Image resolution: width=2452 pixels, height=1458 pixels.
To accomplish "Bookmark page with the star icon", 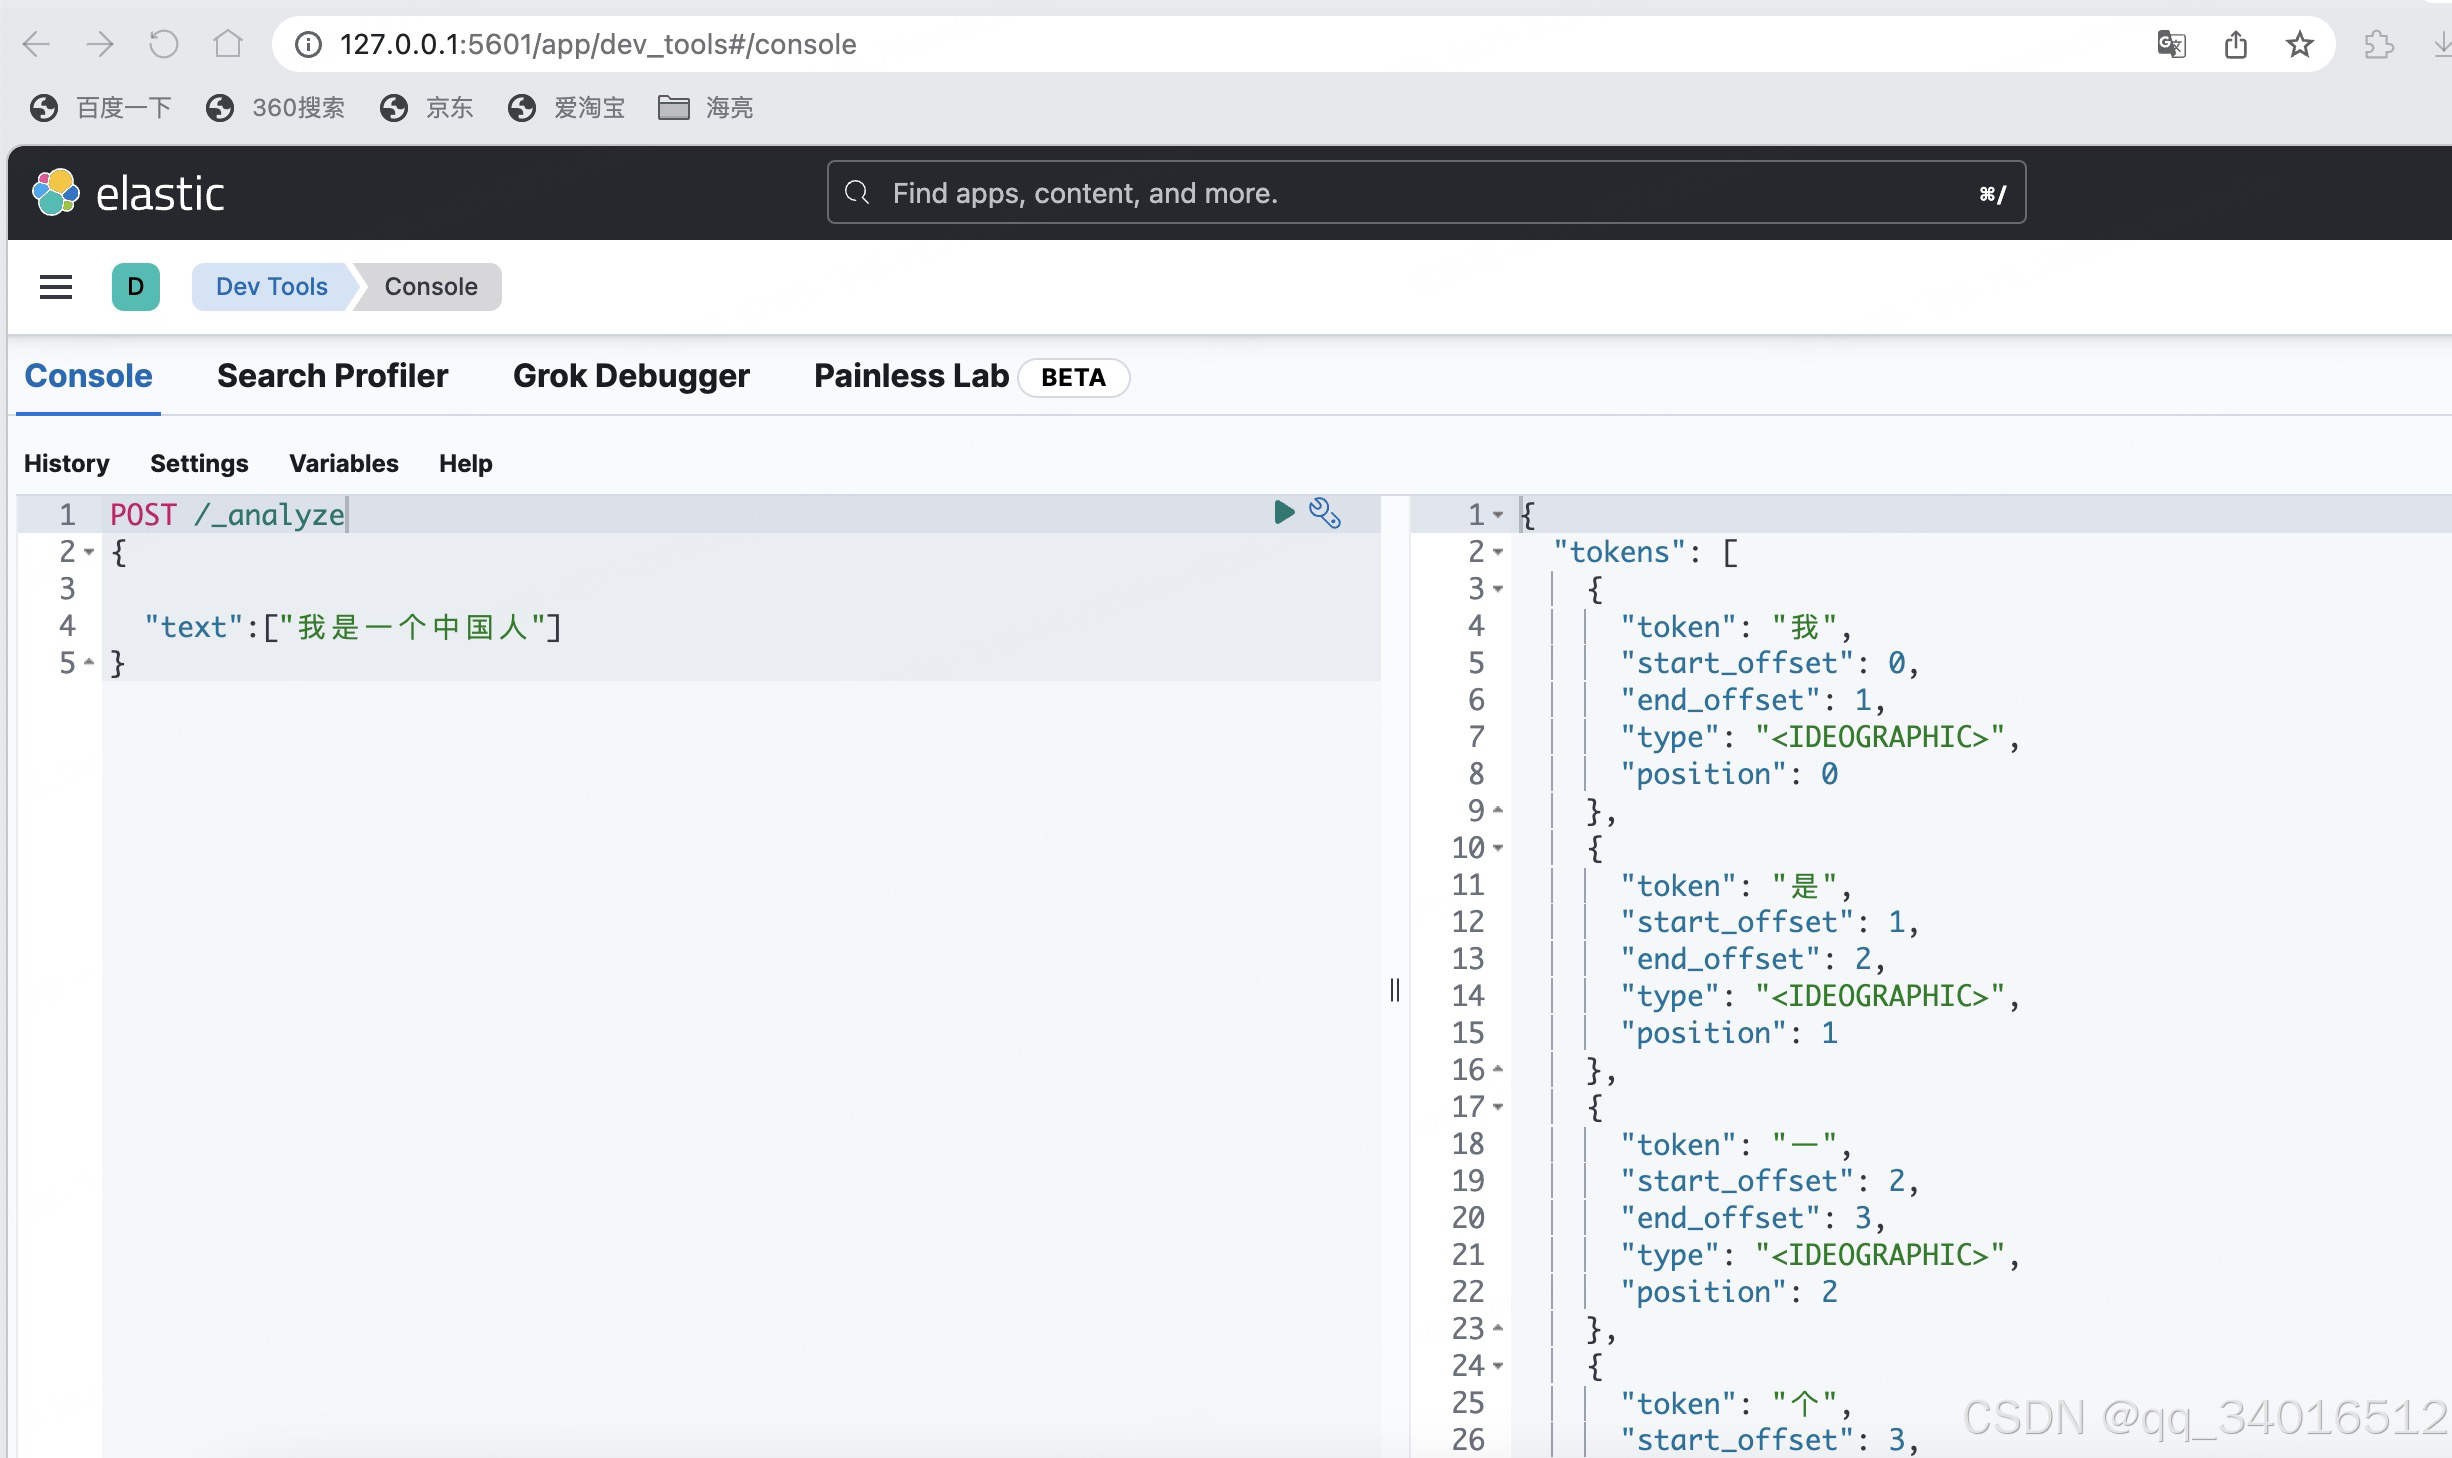I will [x=2299, y=45].
